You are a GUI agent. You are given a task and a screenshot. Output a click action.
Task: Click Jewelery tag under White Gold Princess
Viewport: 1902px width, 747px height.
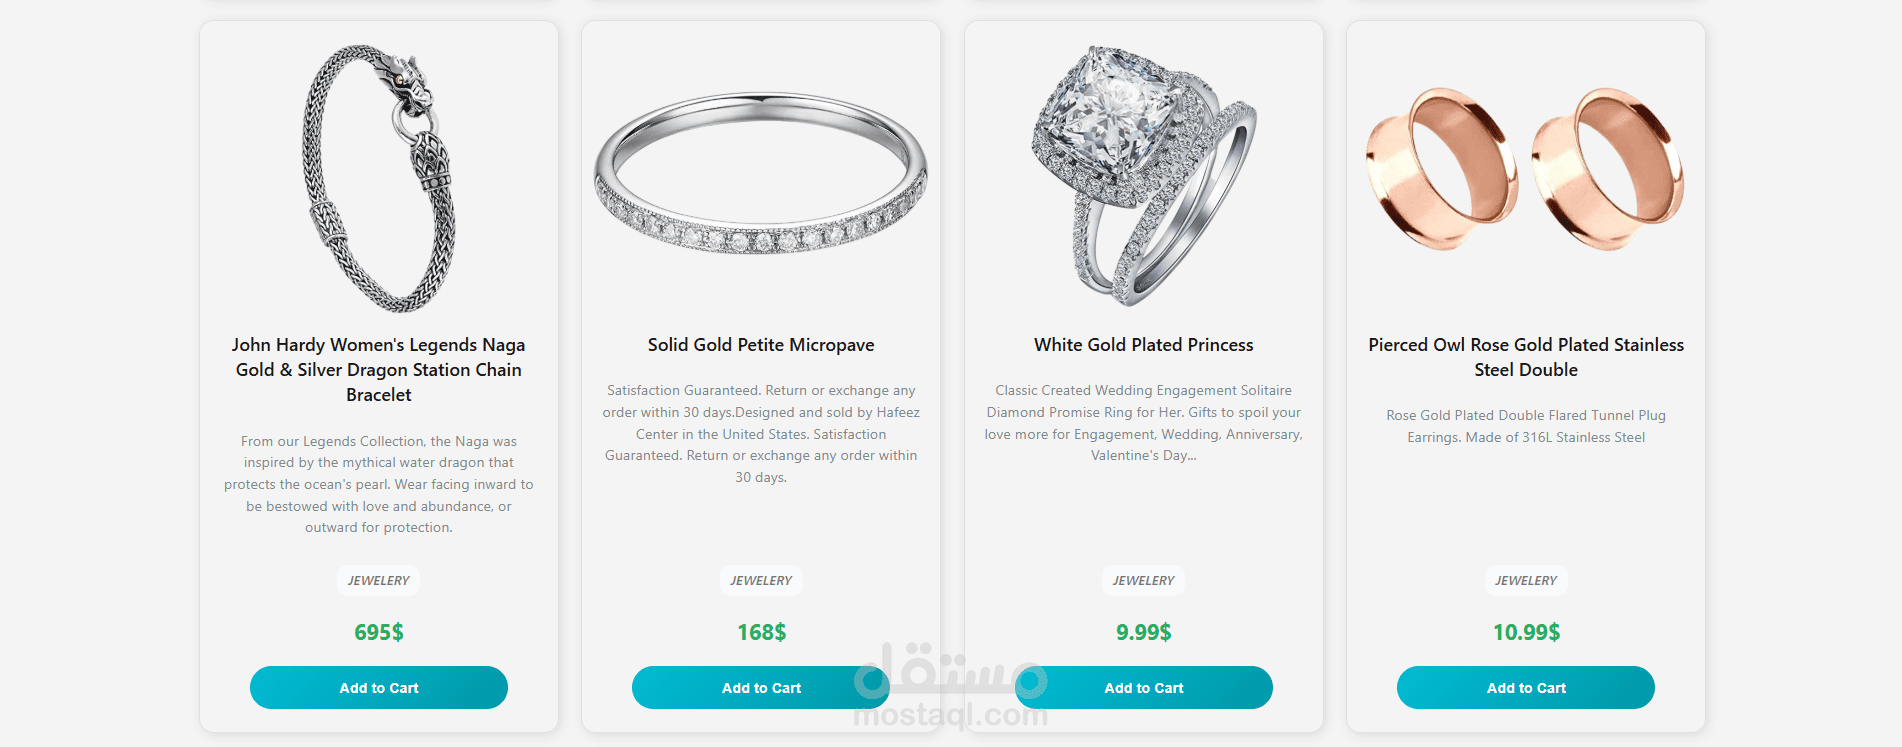coord(1144,581)
